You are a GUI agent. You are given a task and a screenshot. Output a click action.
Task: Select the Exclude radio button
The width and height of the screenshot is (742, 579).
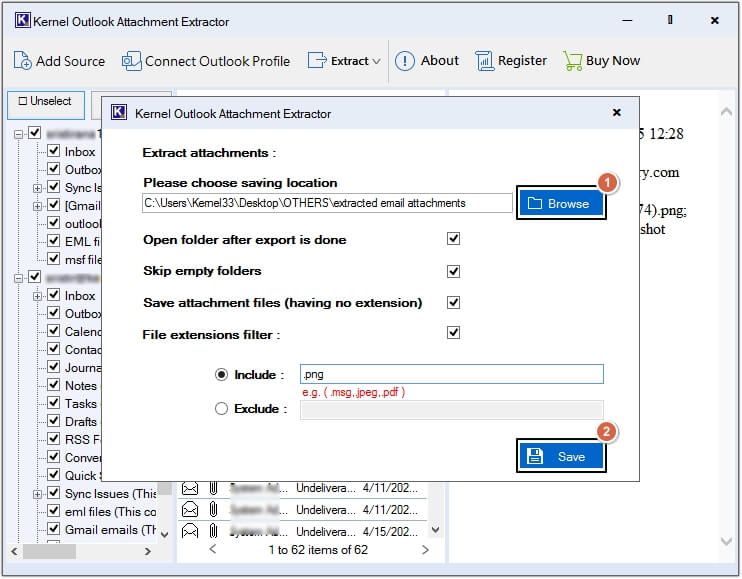click(221, 409)
